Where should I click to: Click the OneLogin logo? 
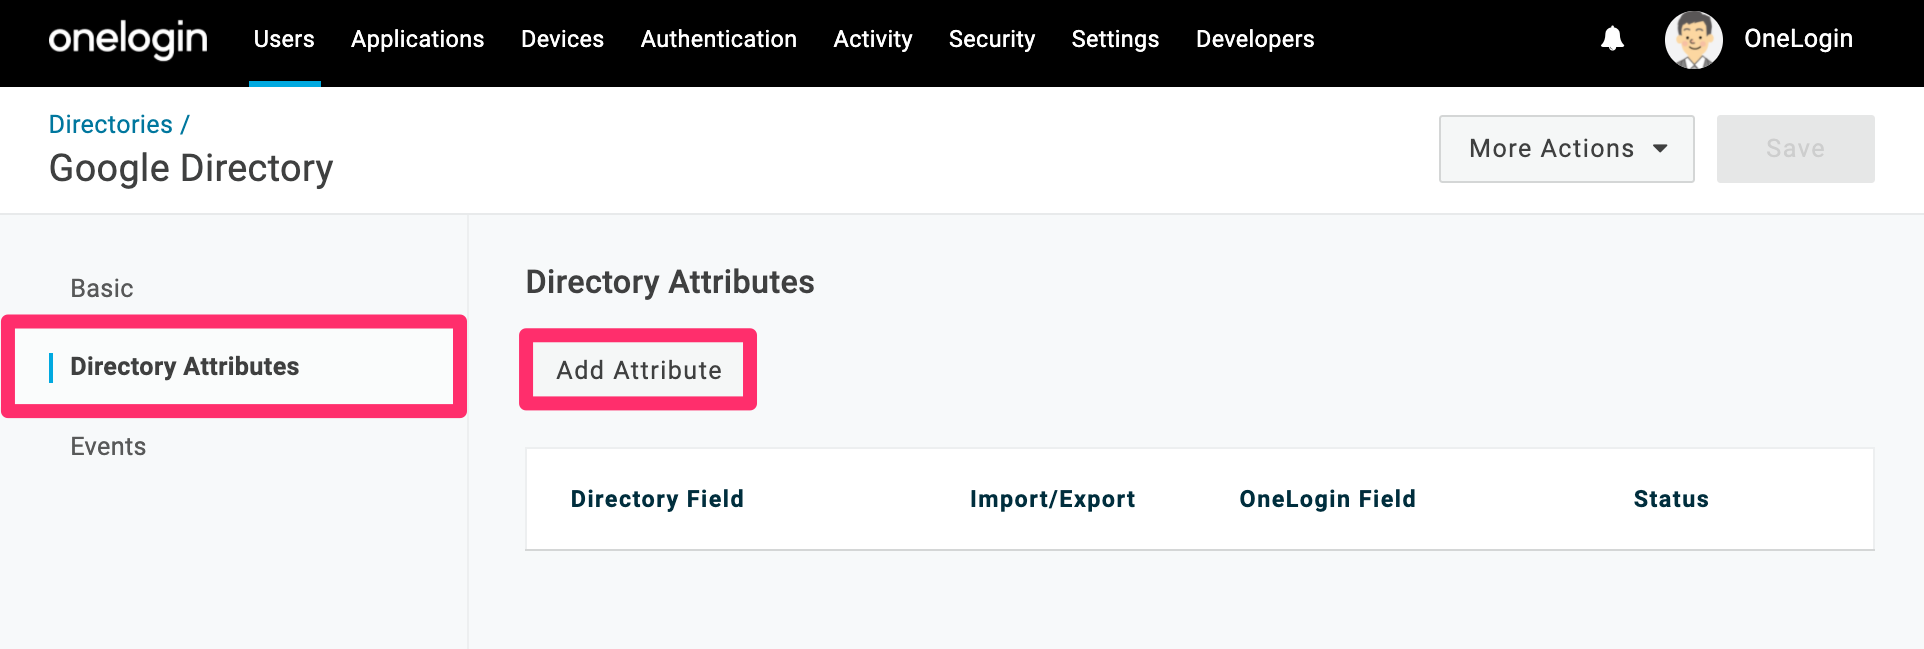(128, 40)
